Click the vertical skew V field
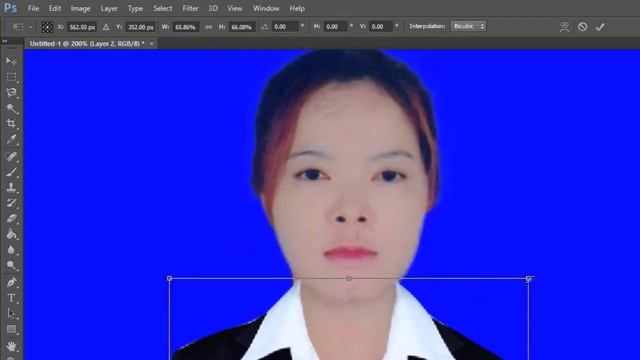The image size is (640, 360). (x=382, y=27)
